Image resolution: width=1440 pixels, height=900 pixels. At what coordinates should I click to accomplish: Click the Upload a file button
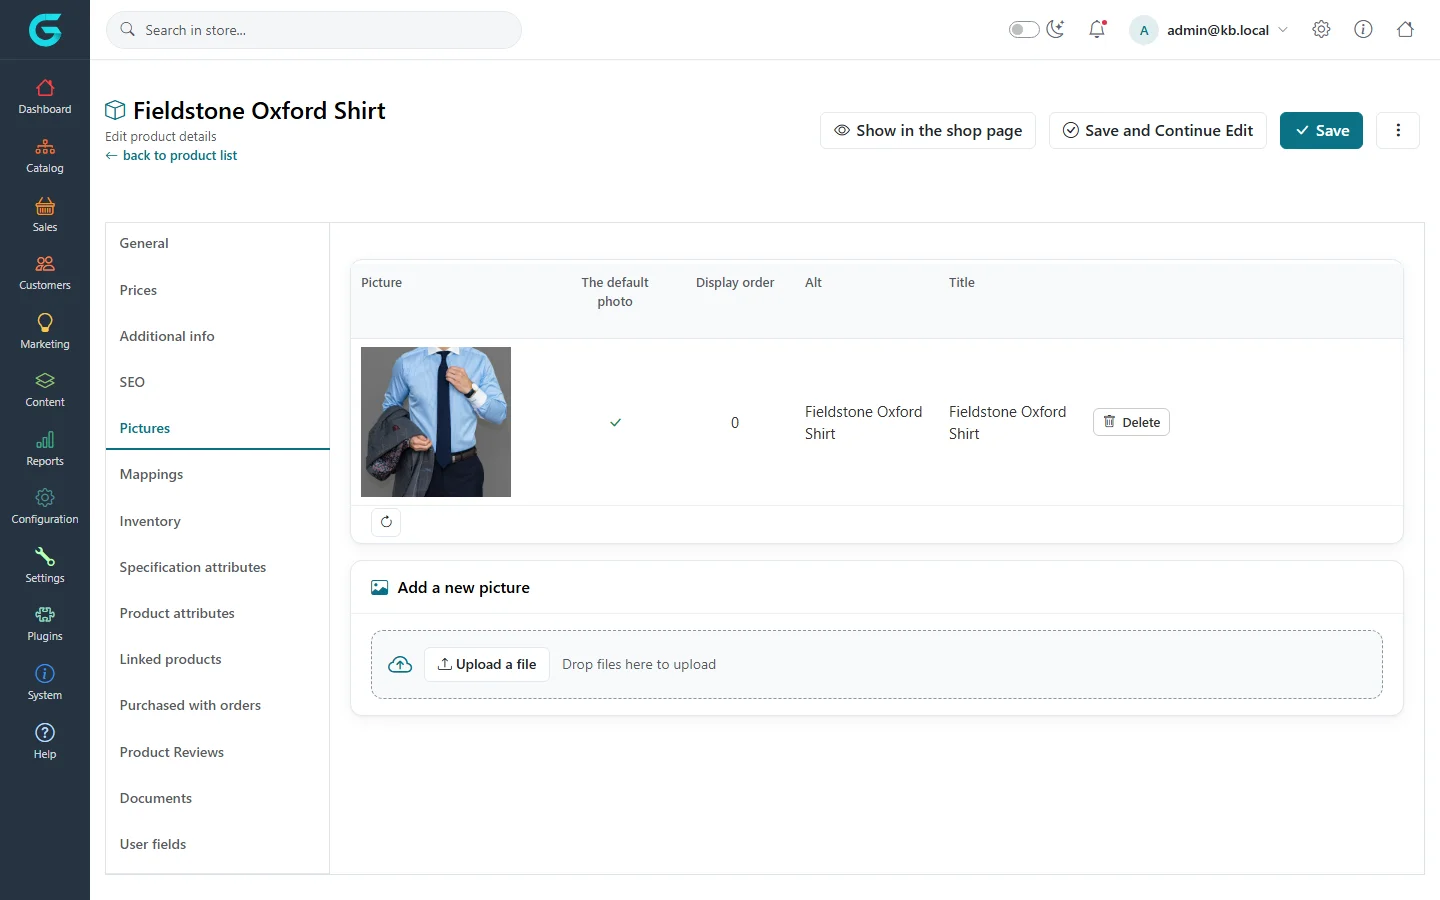[x=487, y=664]
